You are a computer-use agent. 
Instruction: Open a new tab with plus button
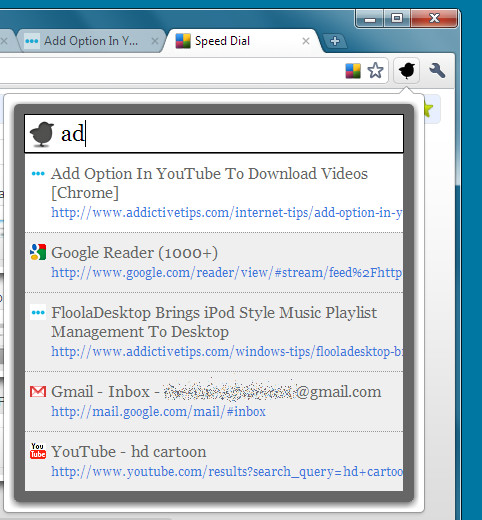[335, 41]
